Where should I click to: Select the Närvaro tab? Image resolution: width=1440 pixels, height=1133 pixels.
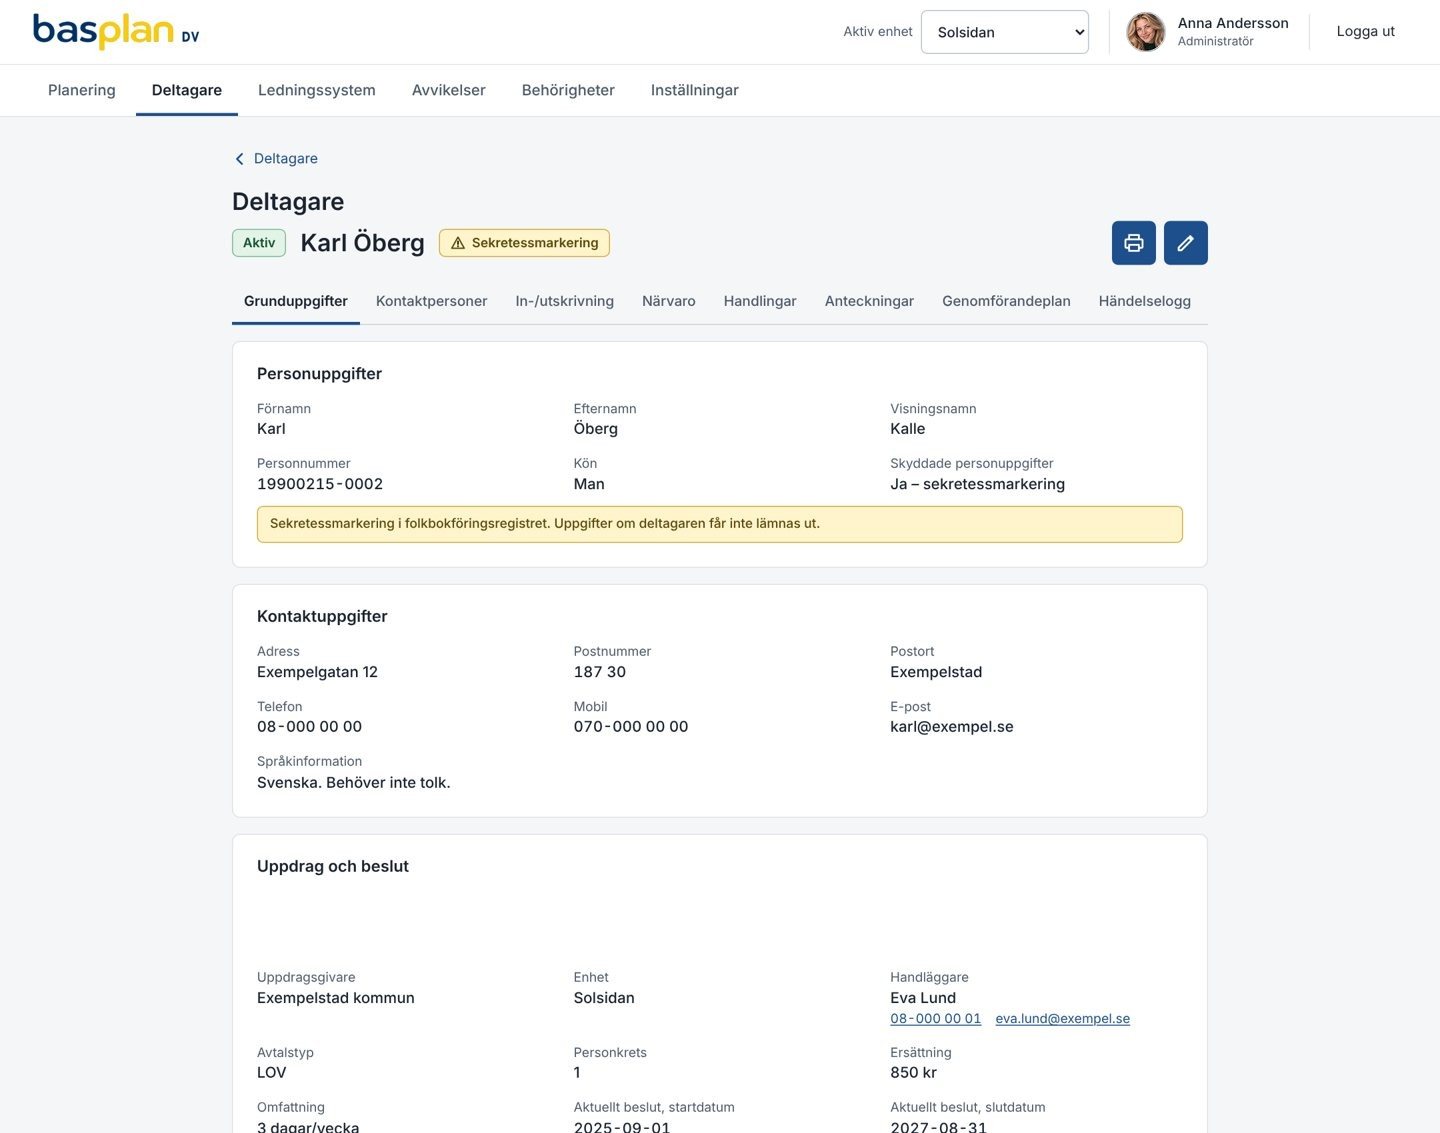point(669,301)
